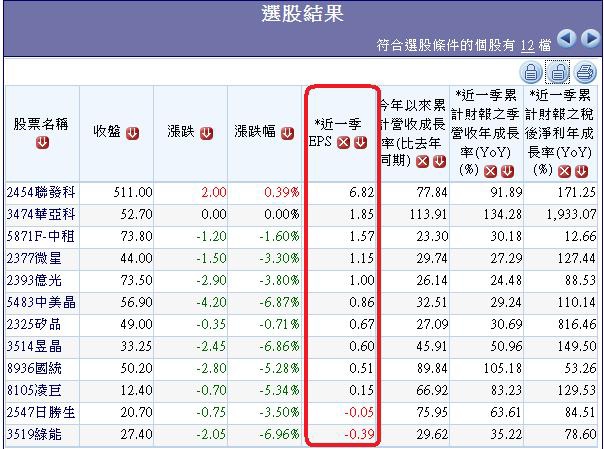Open the 12 matching stocks count link
Viewport: 604px width, 449px height.
click(x=527, y=46)
